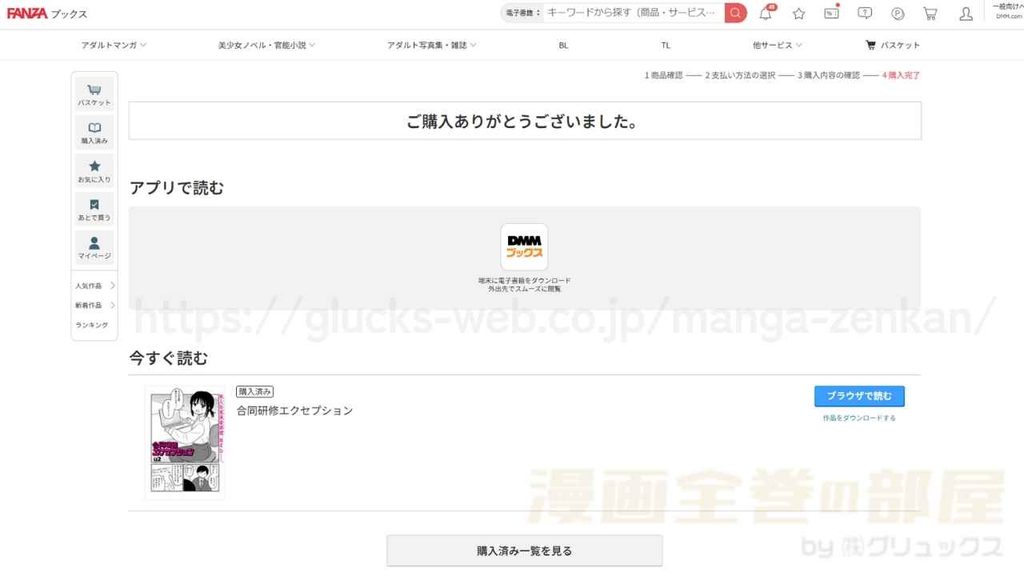Screen dimensions: 1024x576
Task: Open お気に入り in left sidebar
Action: (94, 171)
